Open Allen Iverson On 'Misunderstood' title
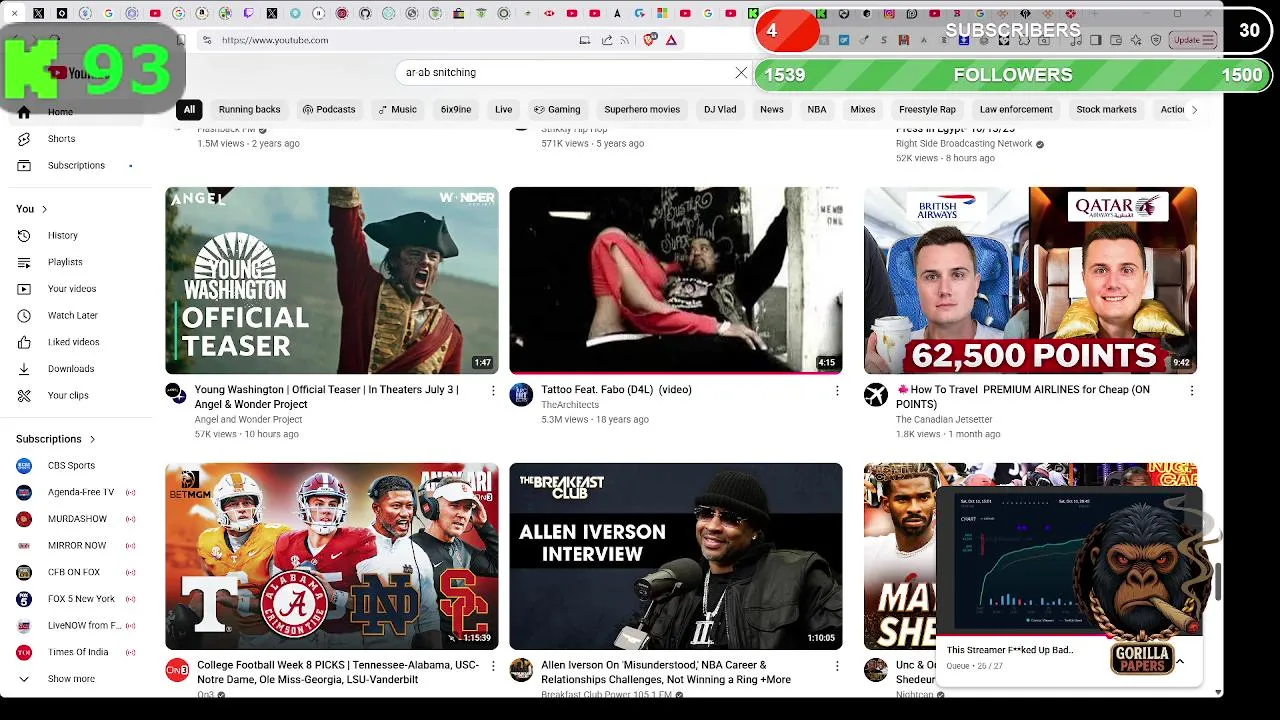This screenshot has width=1280, height=720. 666,672
